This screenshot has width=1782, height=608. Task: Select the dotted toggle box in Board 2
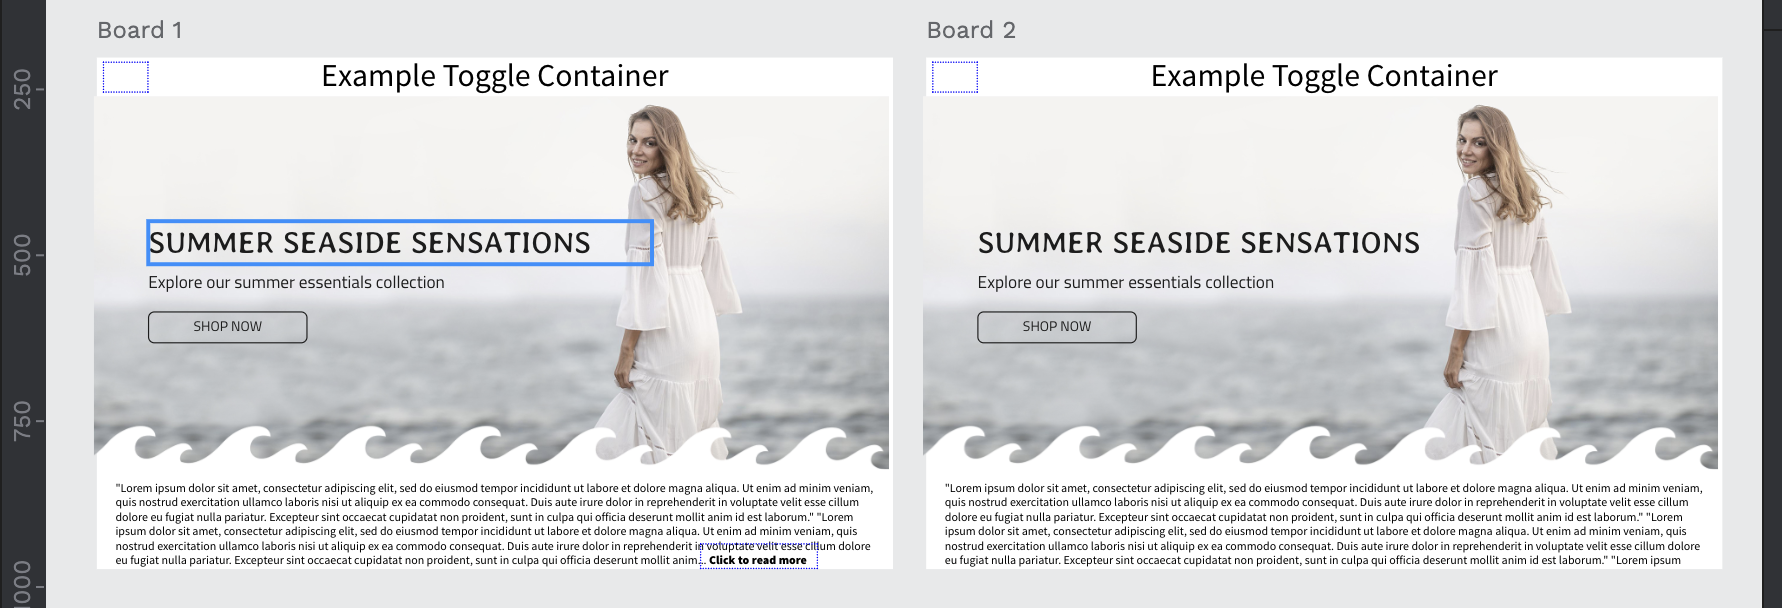[955, 77]
